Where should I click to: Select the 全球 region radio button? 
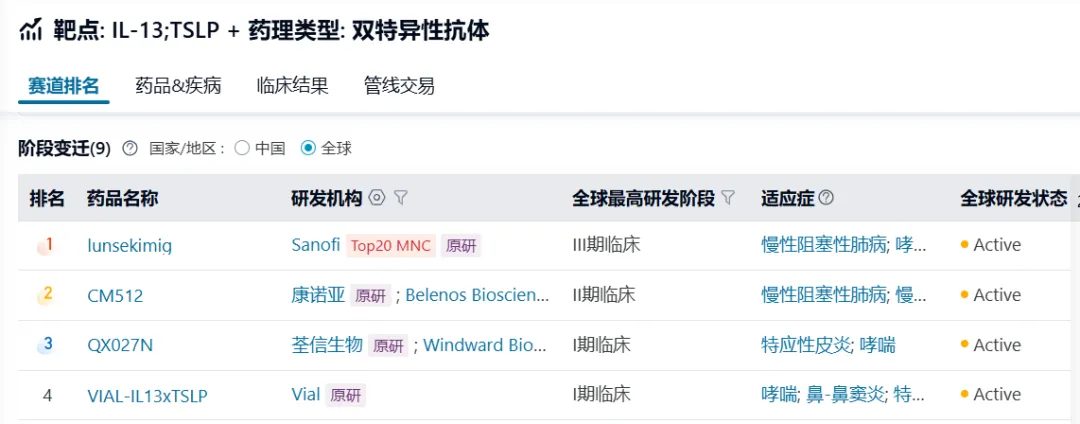(309, 148)
